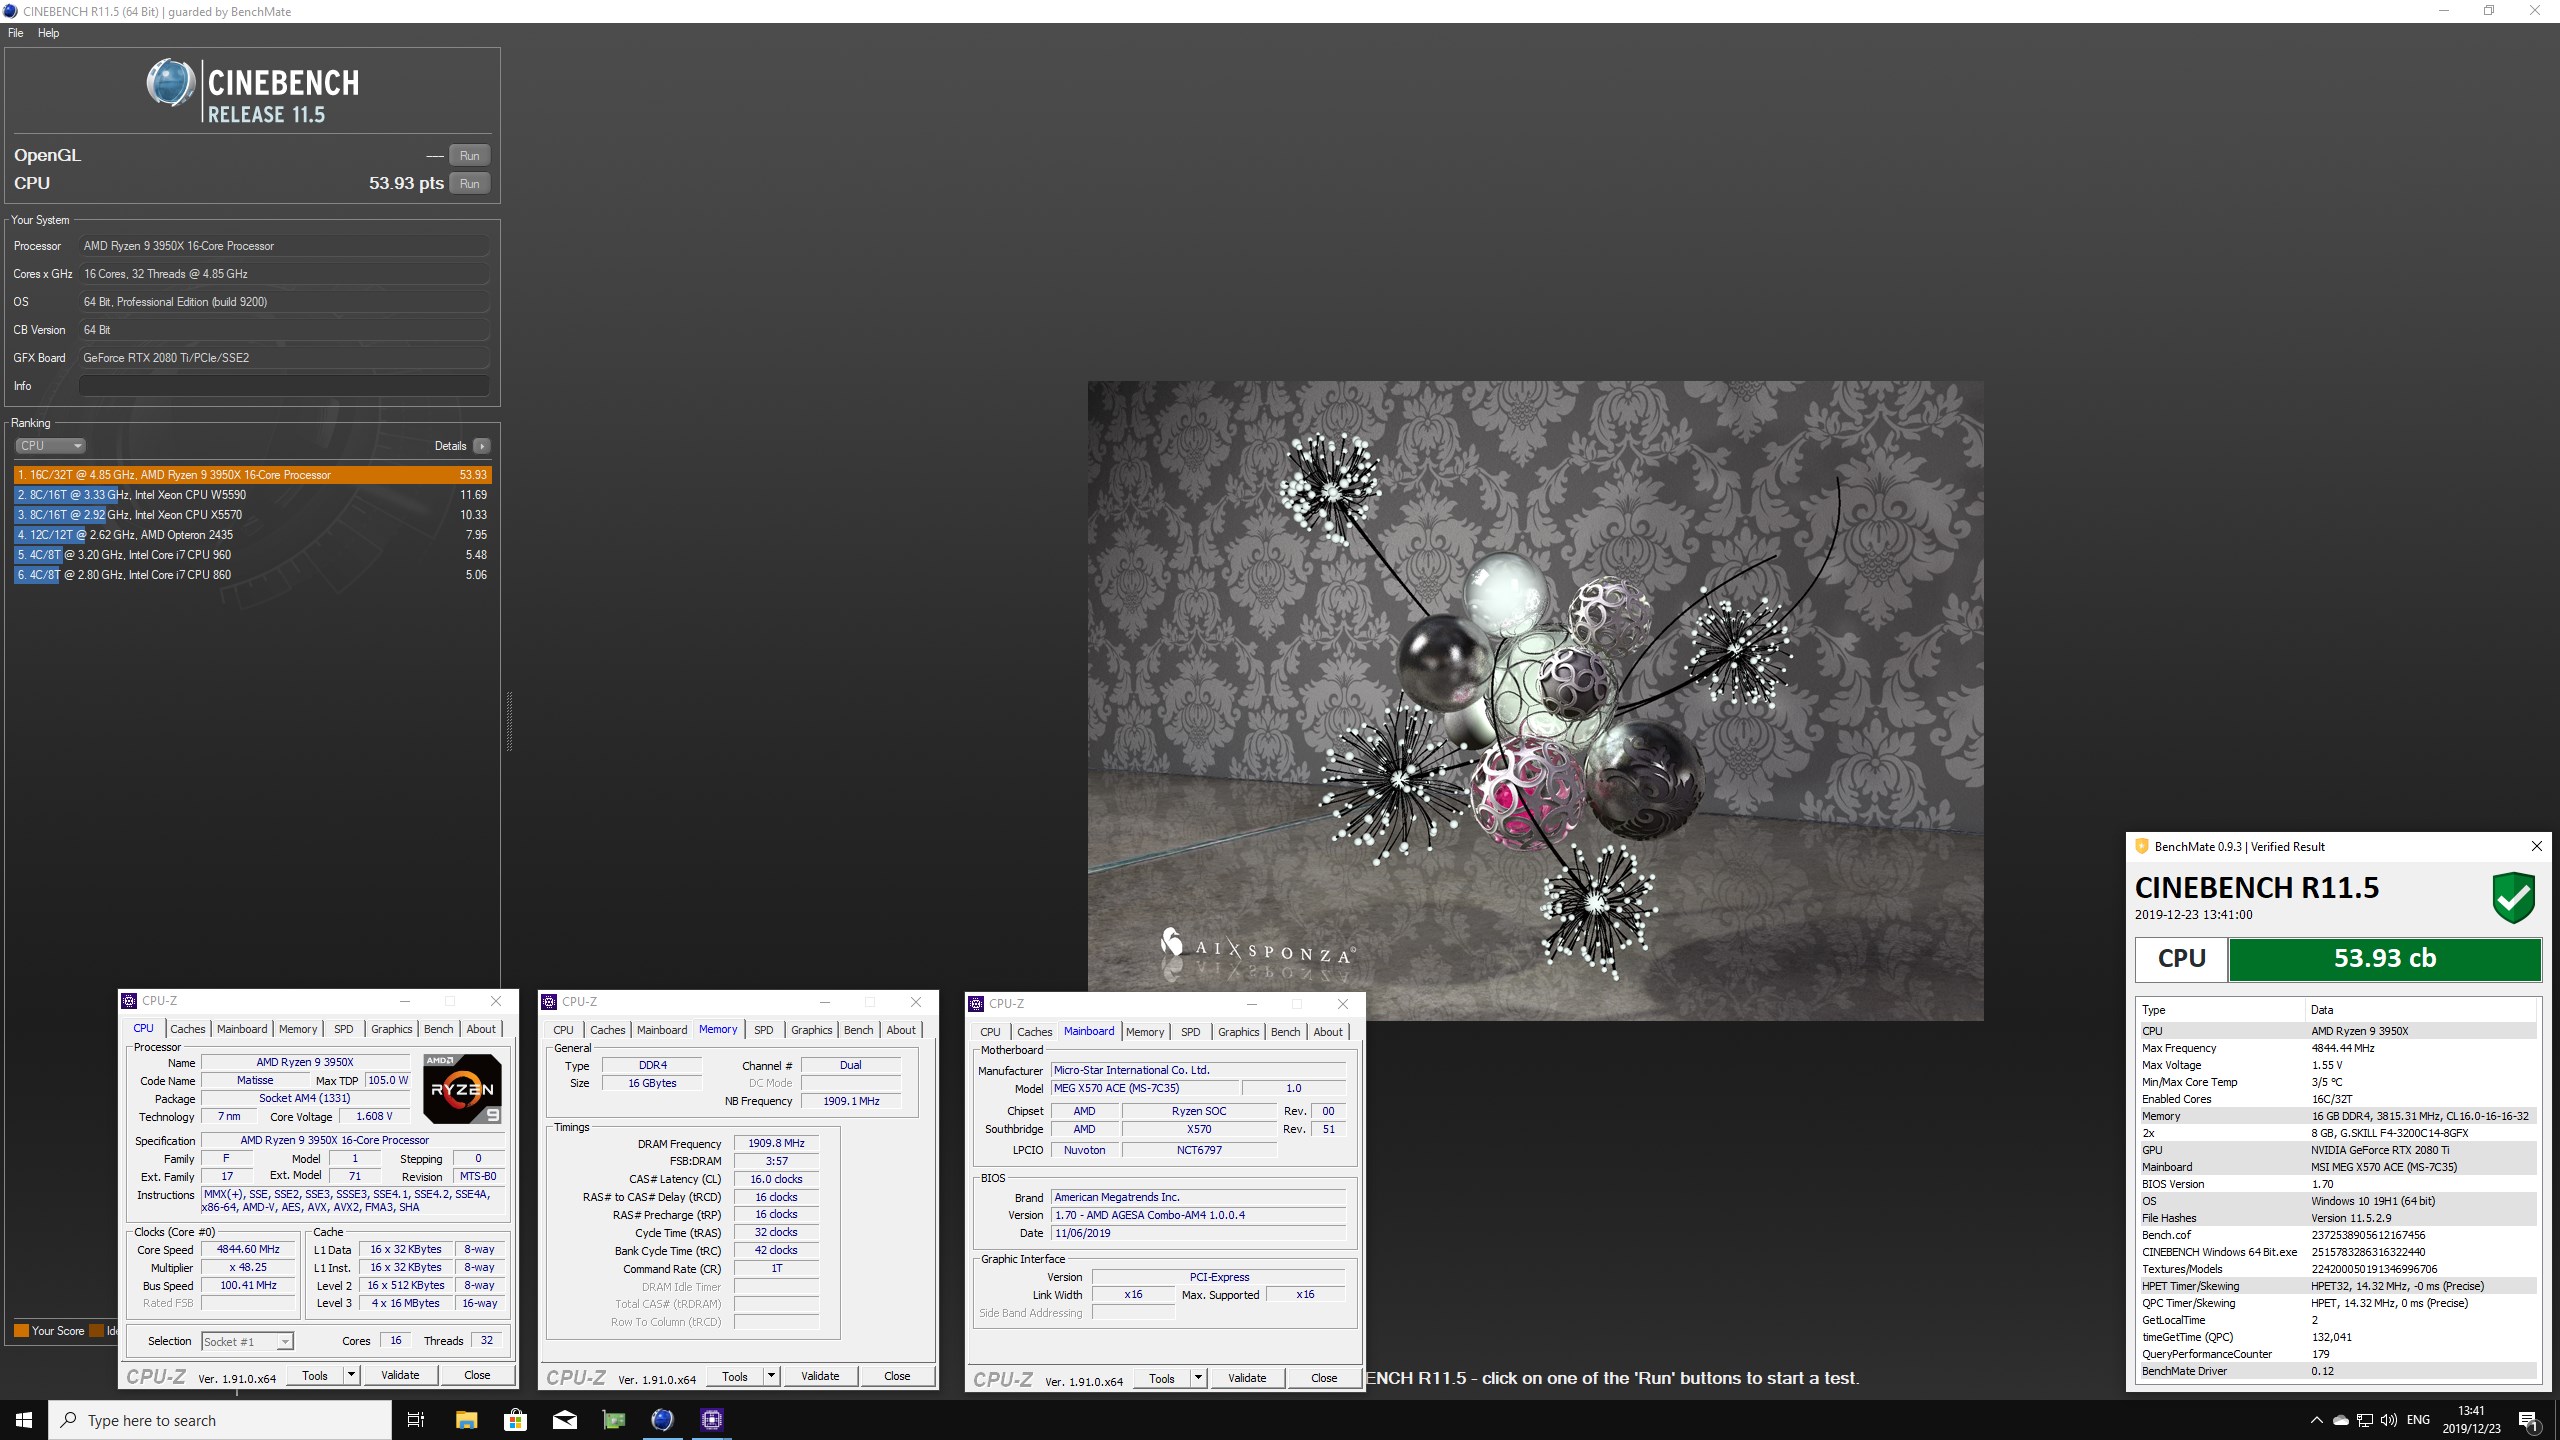Select highlighted ranking row Ryzen 9 3950X
This screenshot has height=1440, width=2560.
click(x=252, y=475)
